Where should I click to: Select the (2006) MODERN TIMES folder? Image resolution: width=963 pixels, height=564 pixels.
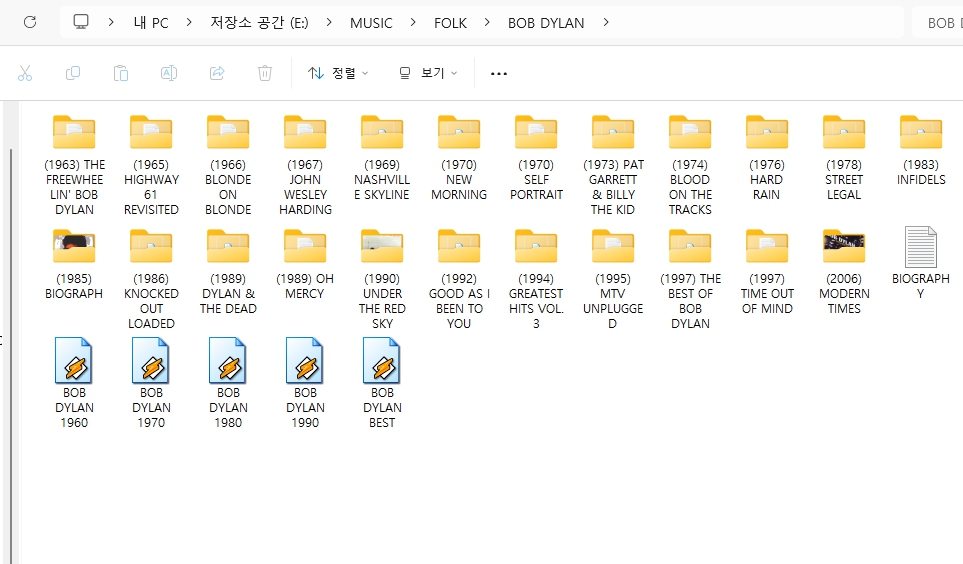click(x=844, y=272)
